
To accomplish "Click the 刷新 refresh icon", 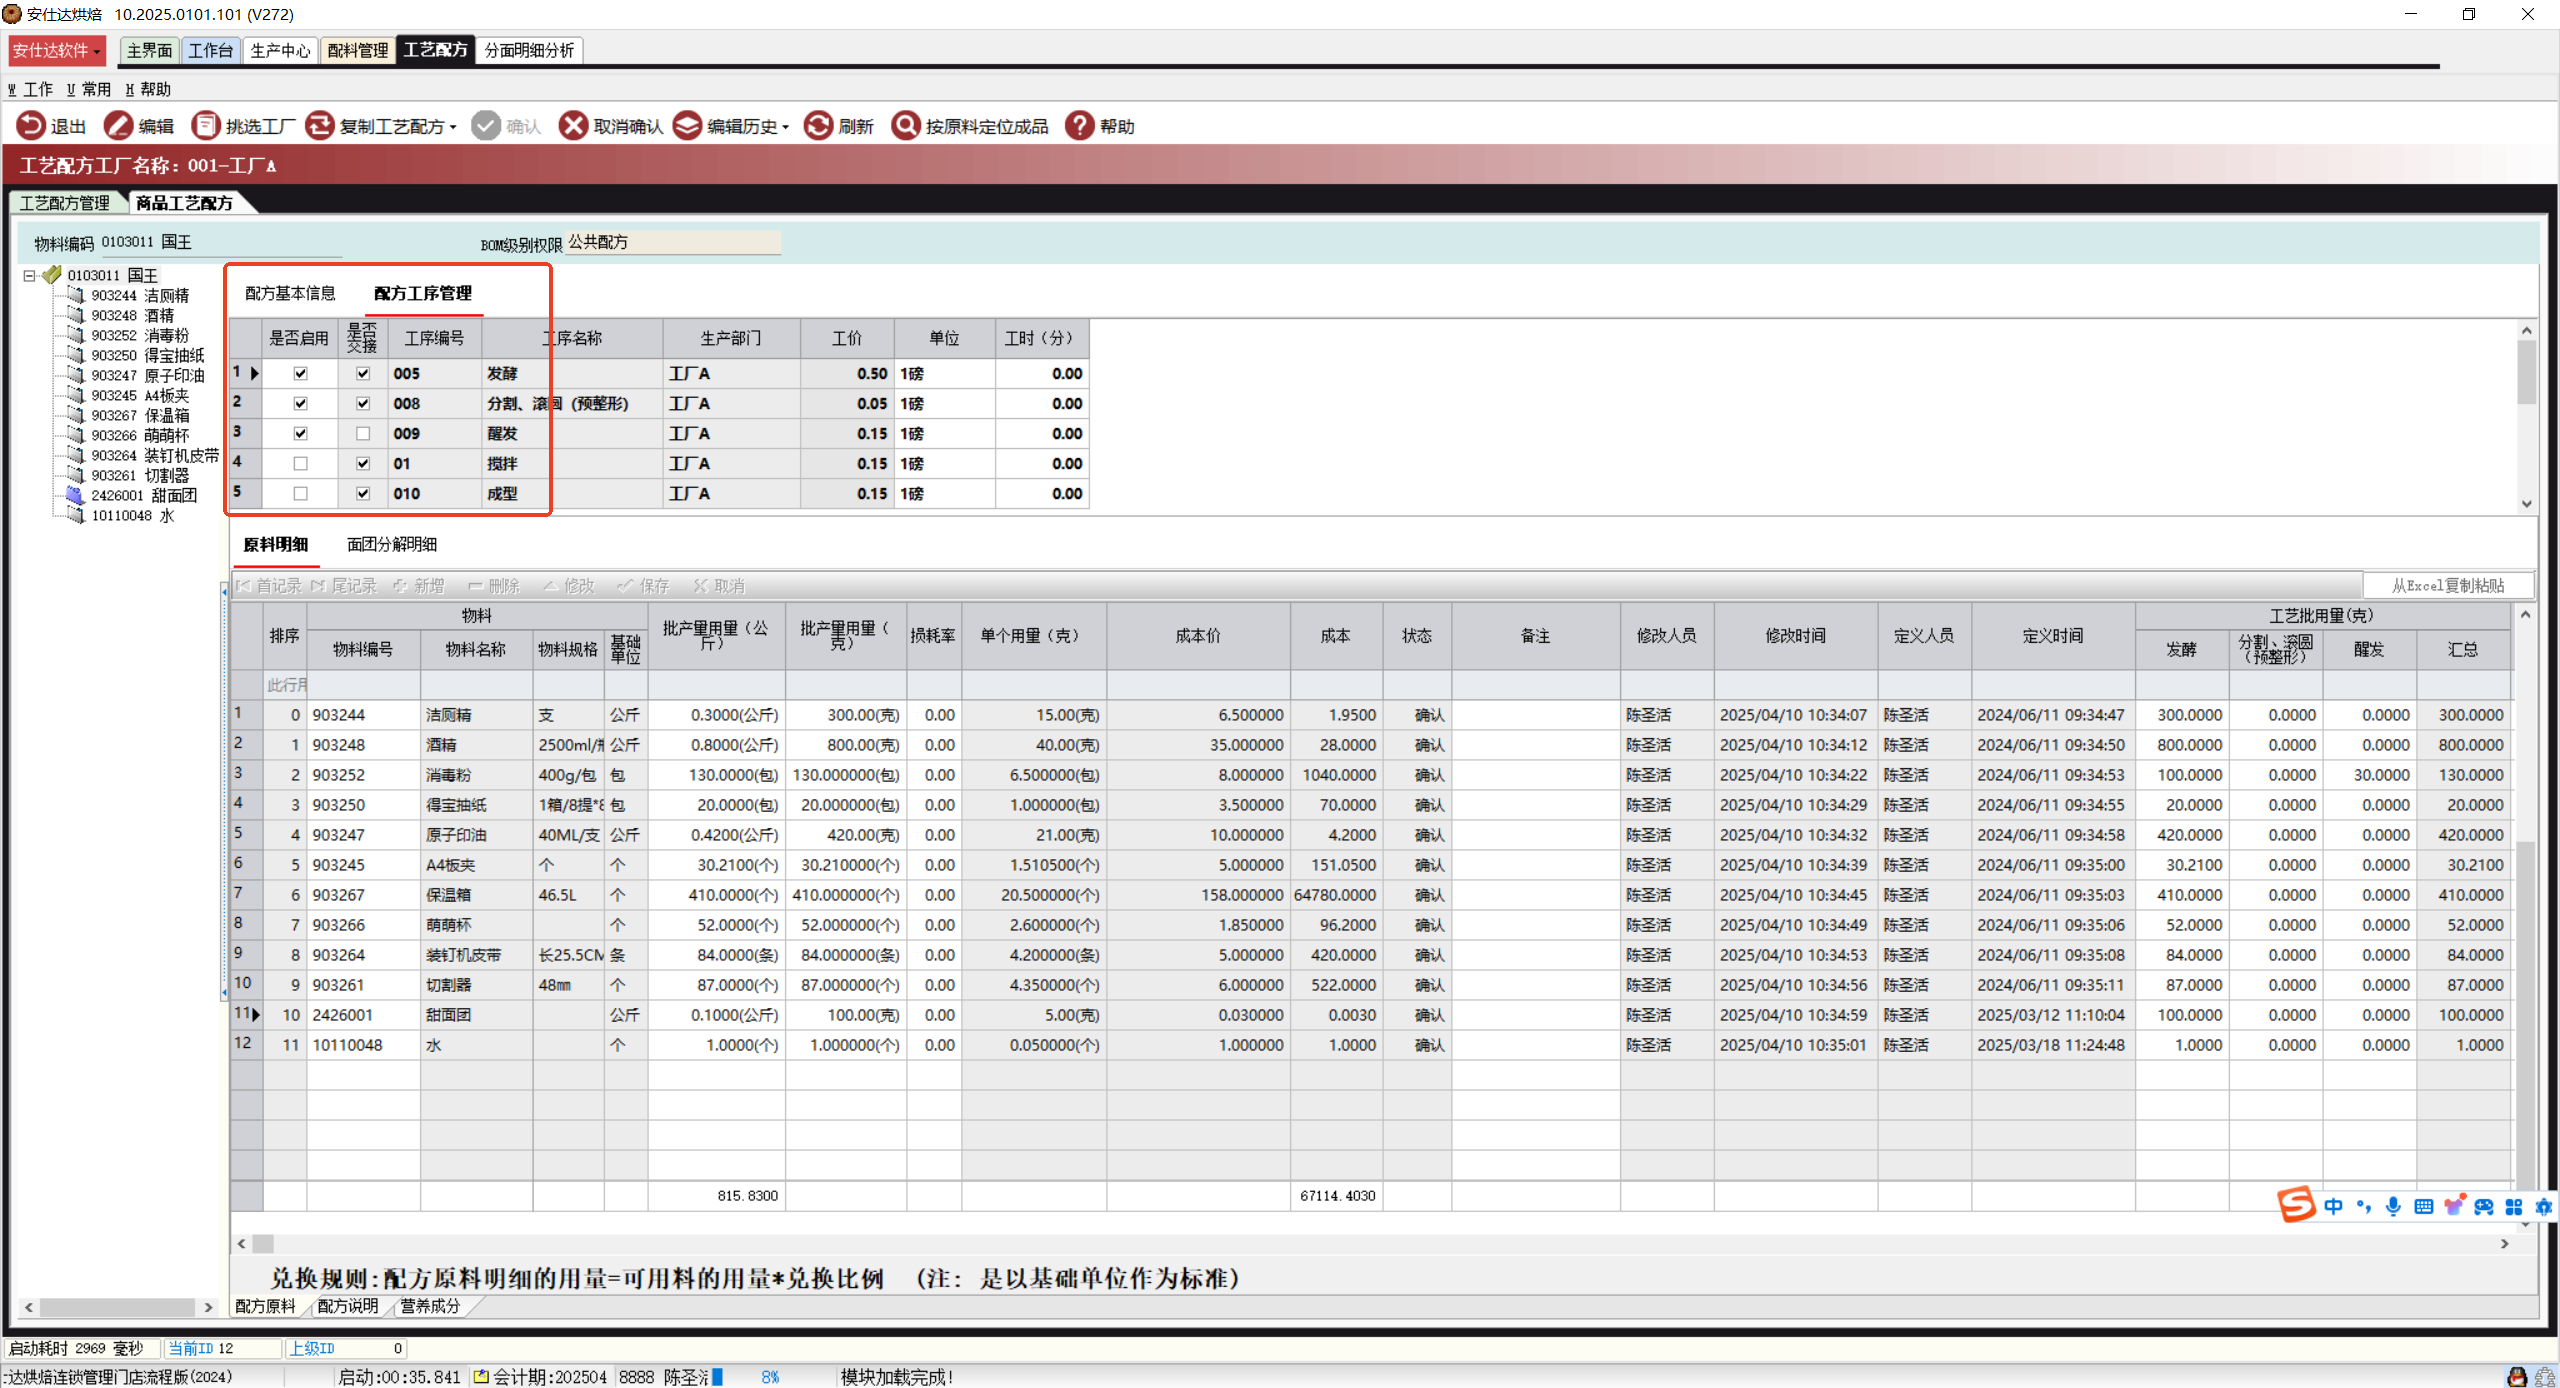I will click(x=818, y=126).
